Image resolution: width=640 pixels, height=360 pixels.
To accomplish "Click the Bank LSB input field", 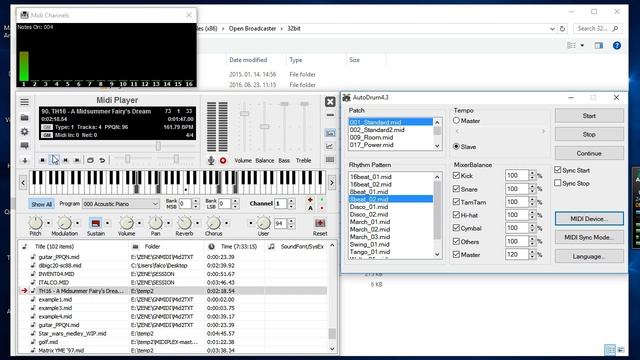I will 224,204.
